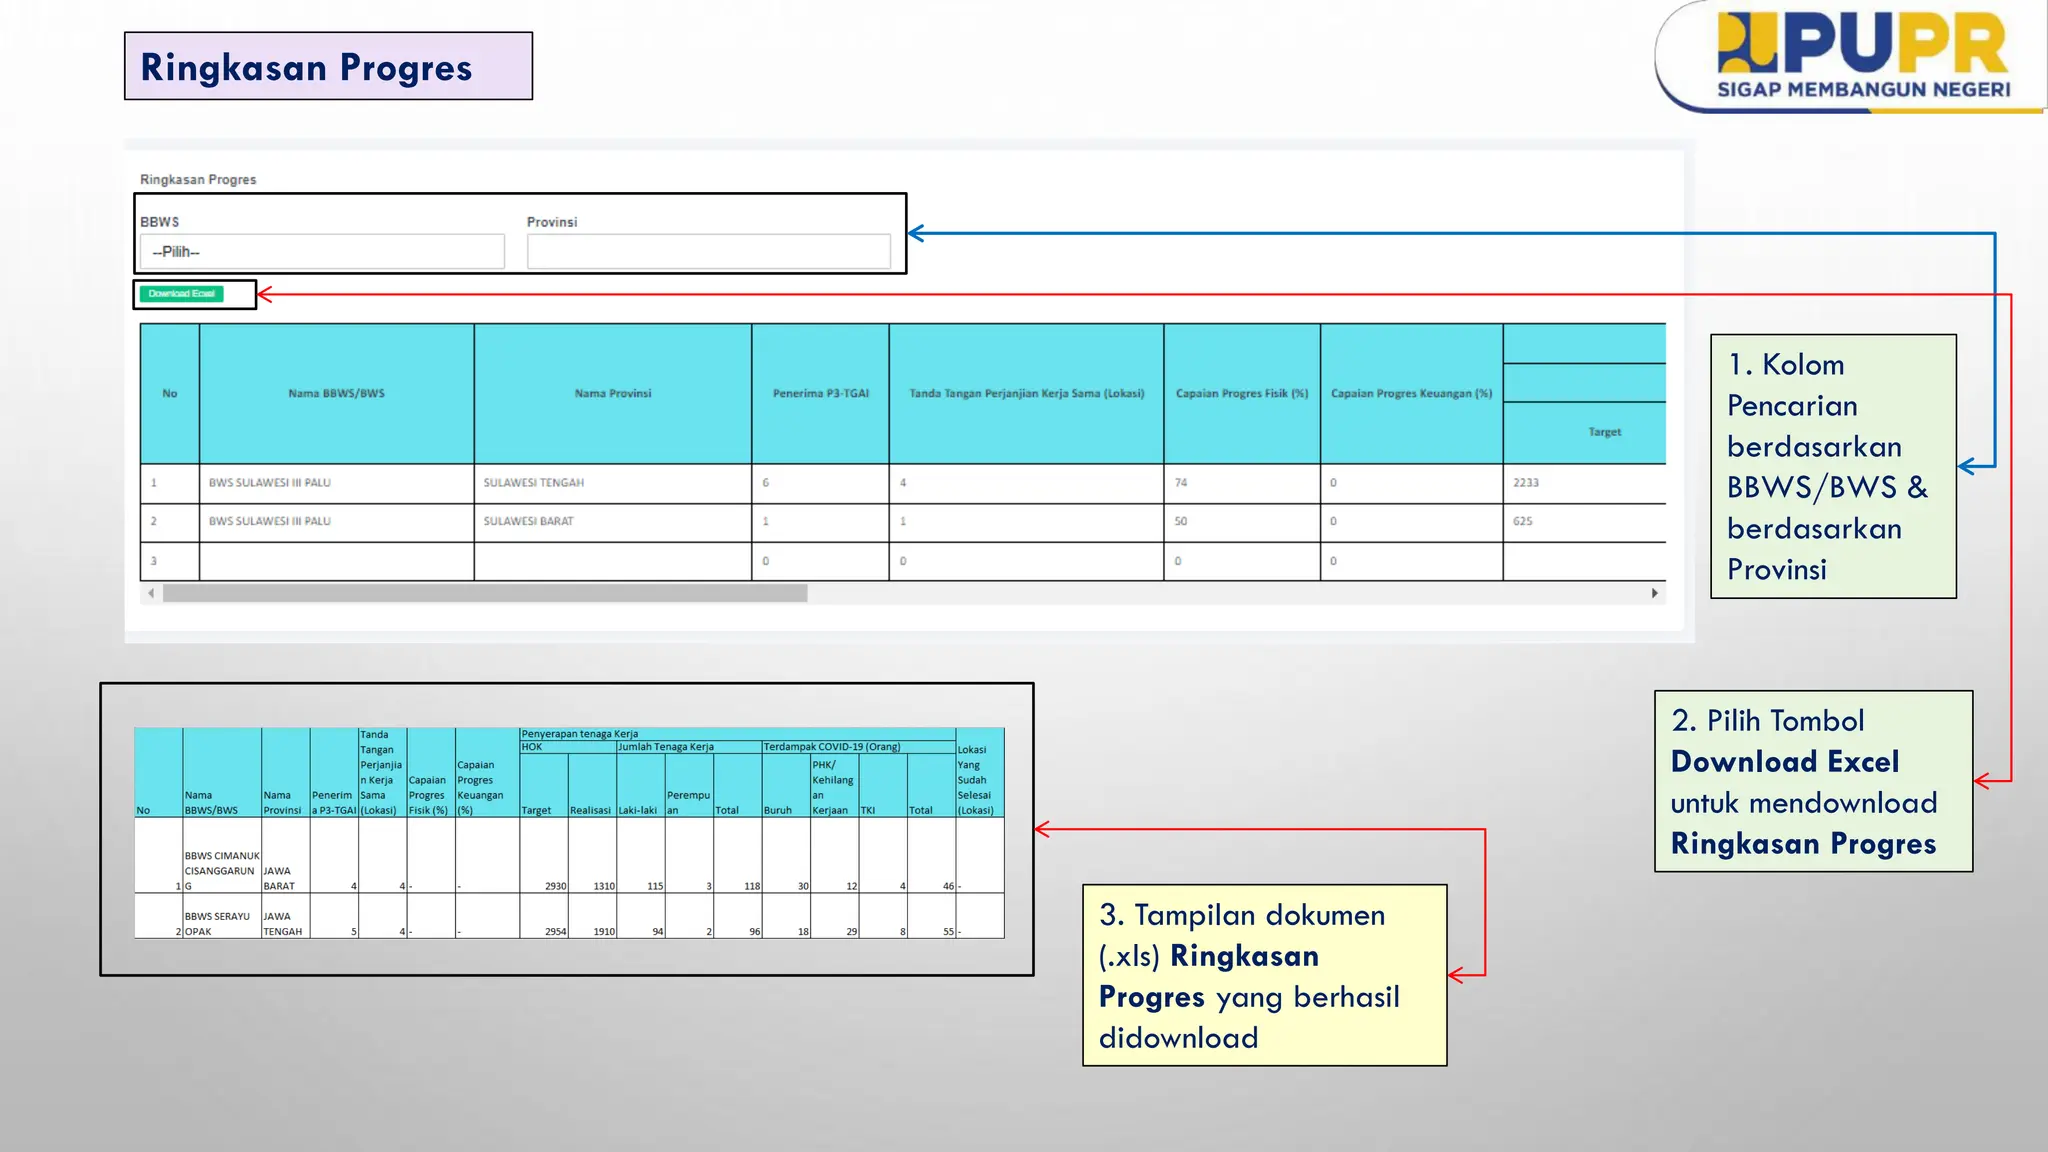
Task: Click the note box about Tampilan dokumen (.xls)
Action: [1263, 975]
